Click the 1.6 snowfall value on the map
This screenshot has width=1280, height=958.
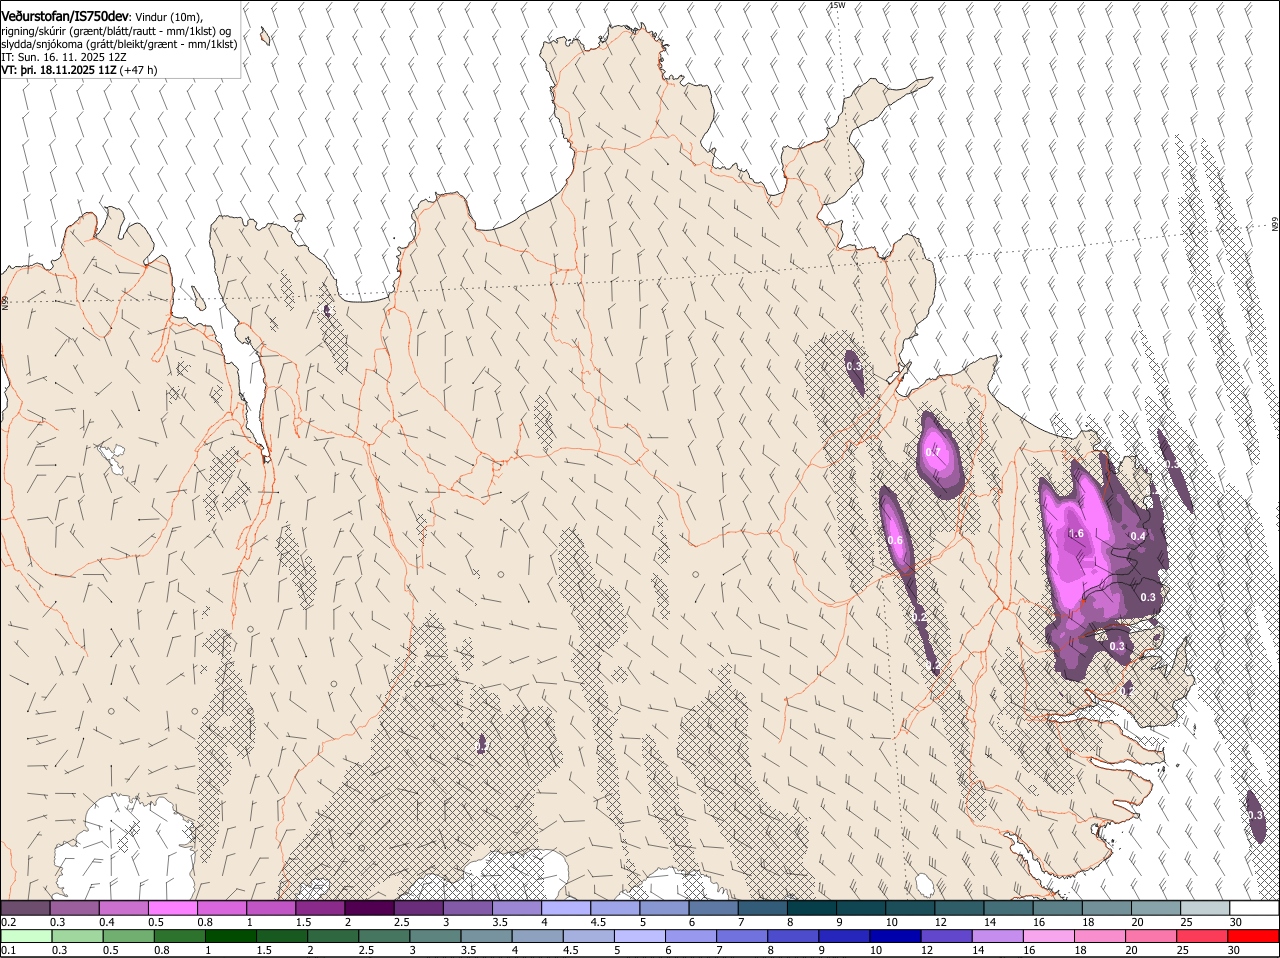[x=1076, y=534]
